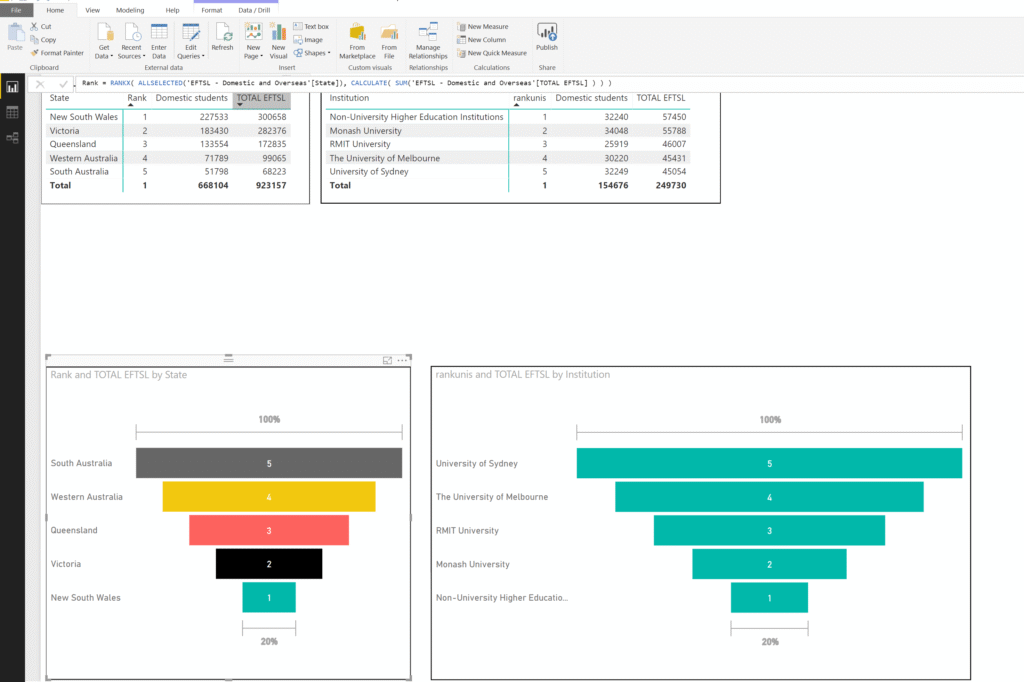Screen dimensions: 1024x682
Task: Click the Monash University table row
Action: coord(507,131)
